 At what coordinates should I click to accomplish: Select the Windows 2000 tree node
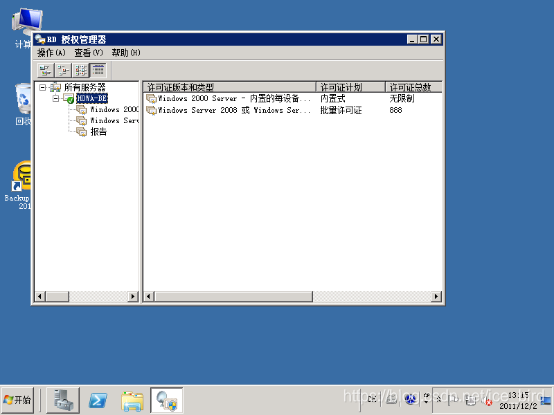[x=114, y=109]
